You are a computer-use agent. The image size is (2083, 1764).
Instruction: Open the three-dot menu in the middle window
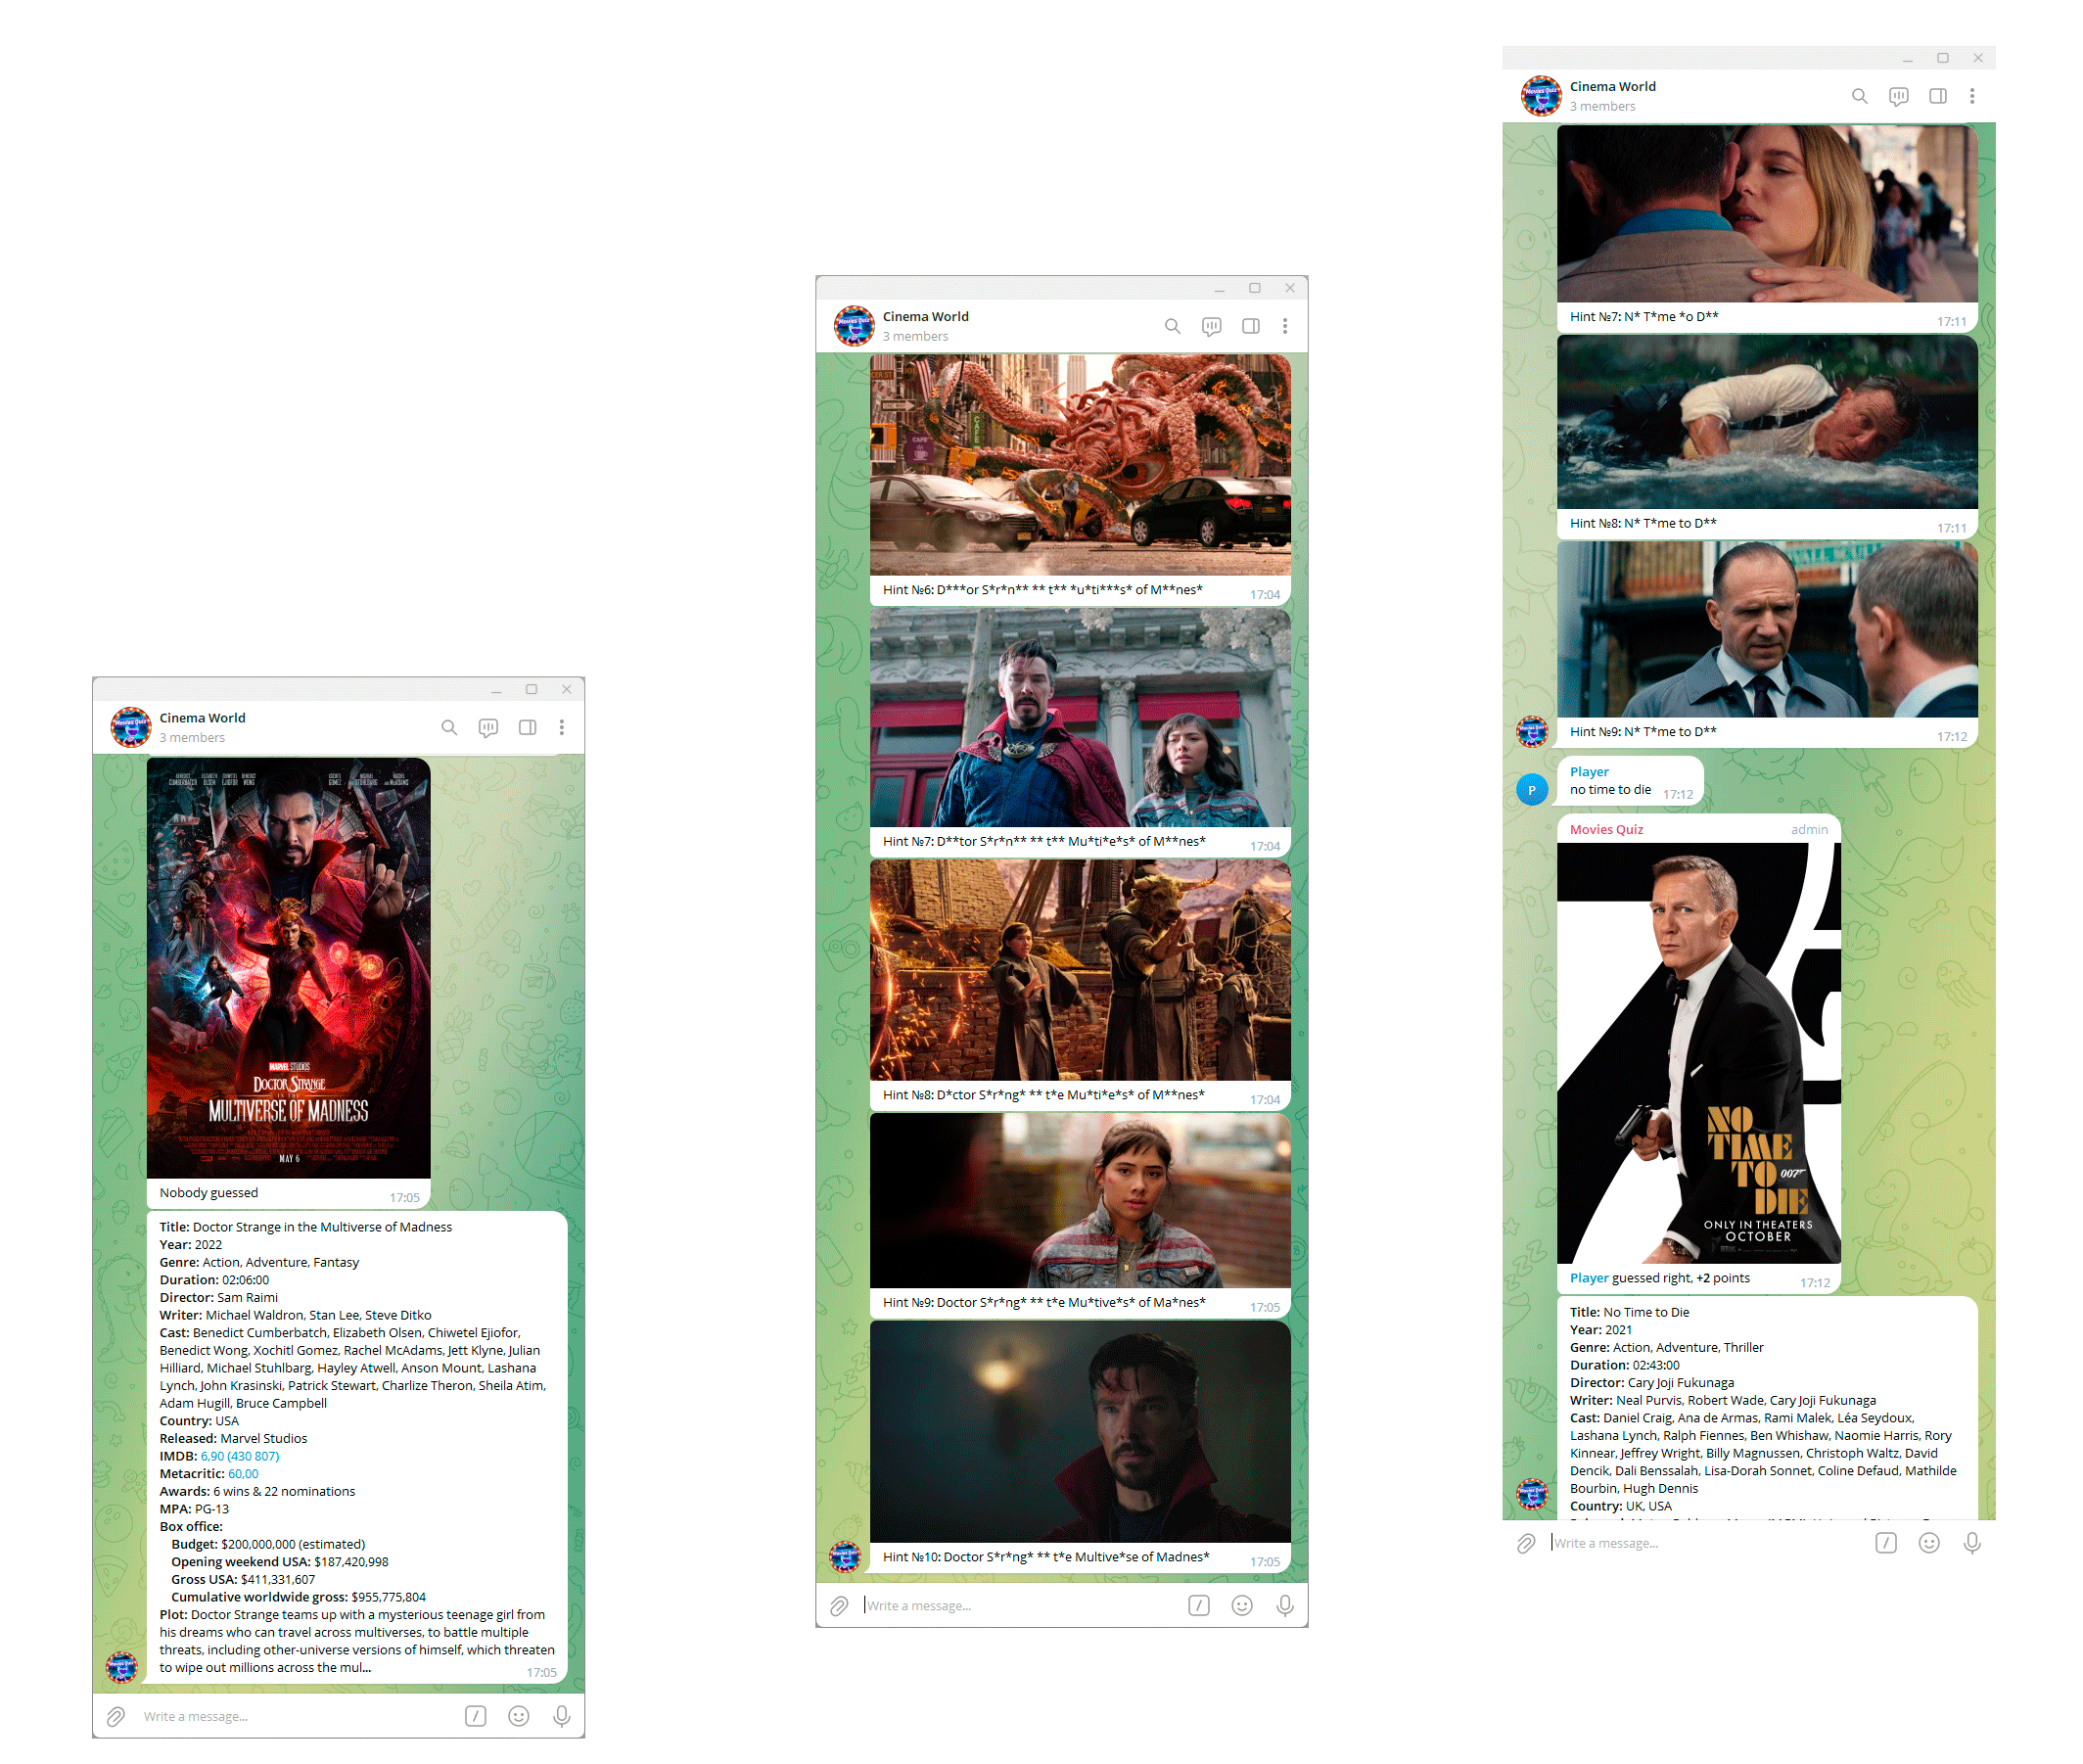[1285, 327]
